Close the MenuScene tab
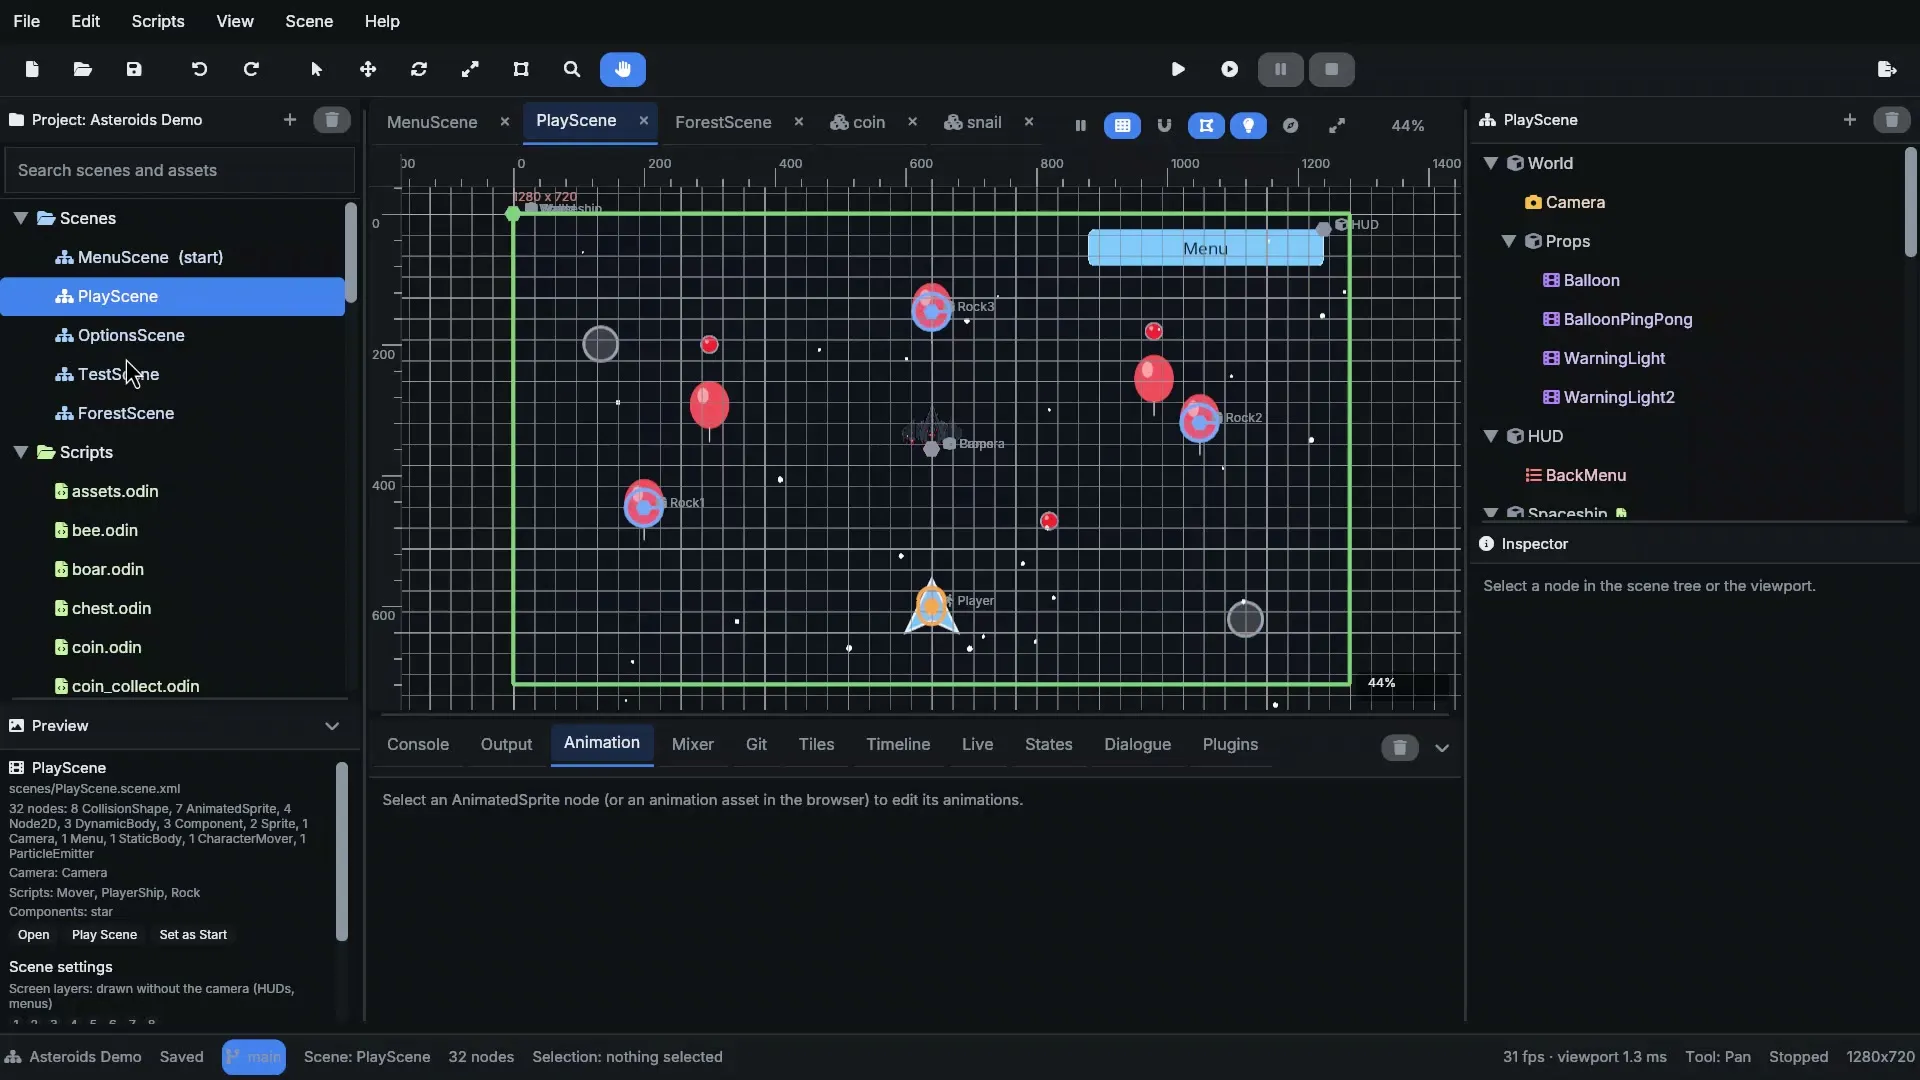Screen dimensions: 1920x1080 505,122
